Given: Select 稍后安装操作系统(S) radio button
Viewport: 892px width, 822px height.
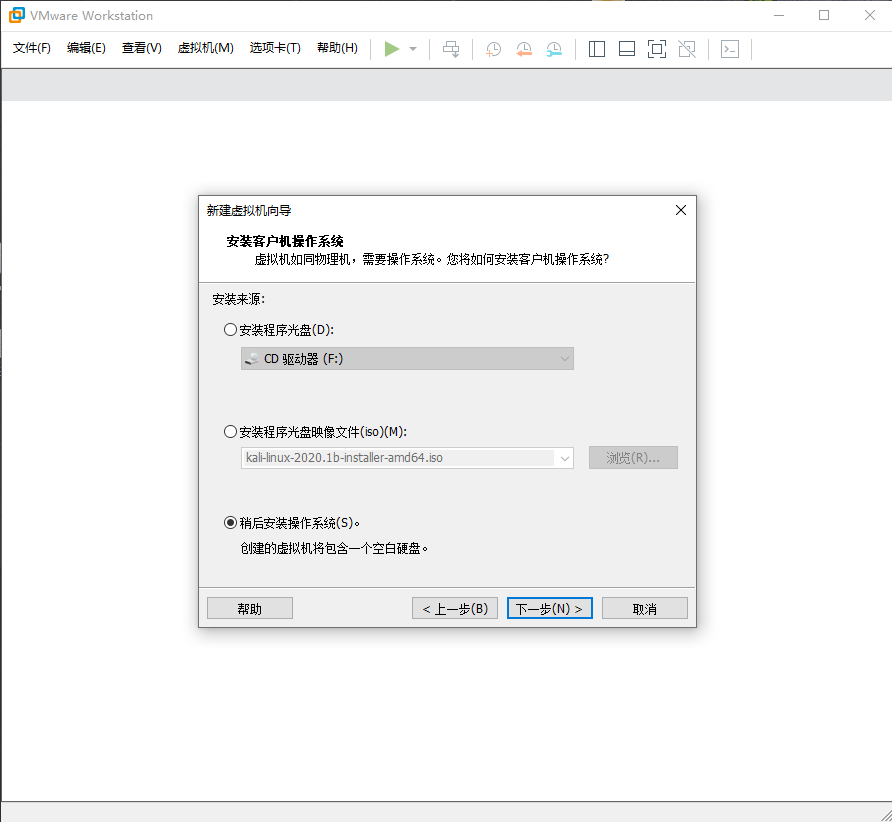Looking at the screenshot, I should 230,522.
